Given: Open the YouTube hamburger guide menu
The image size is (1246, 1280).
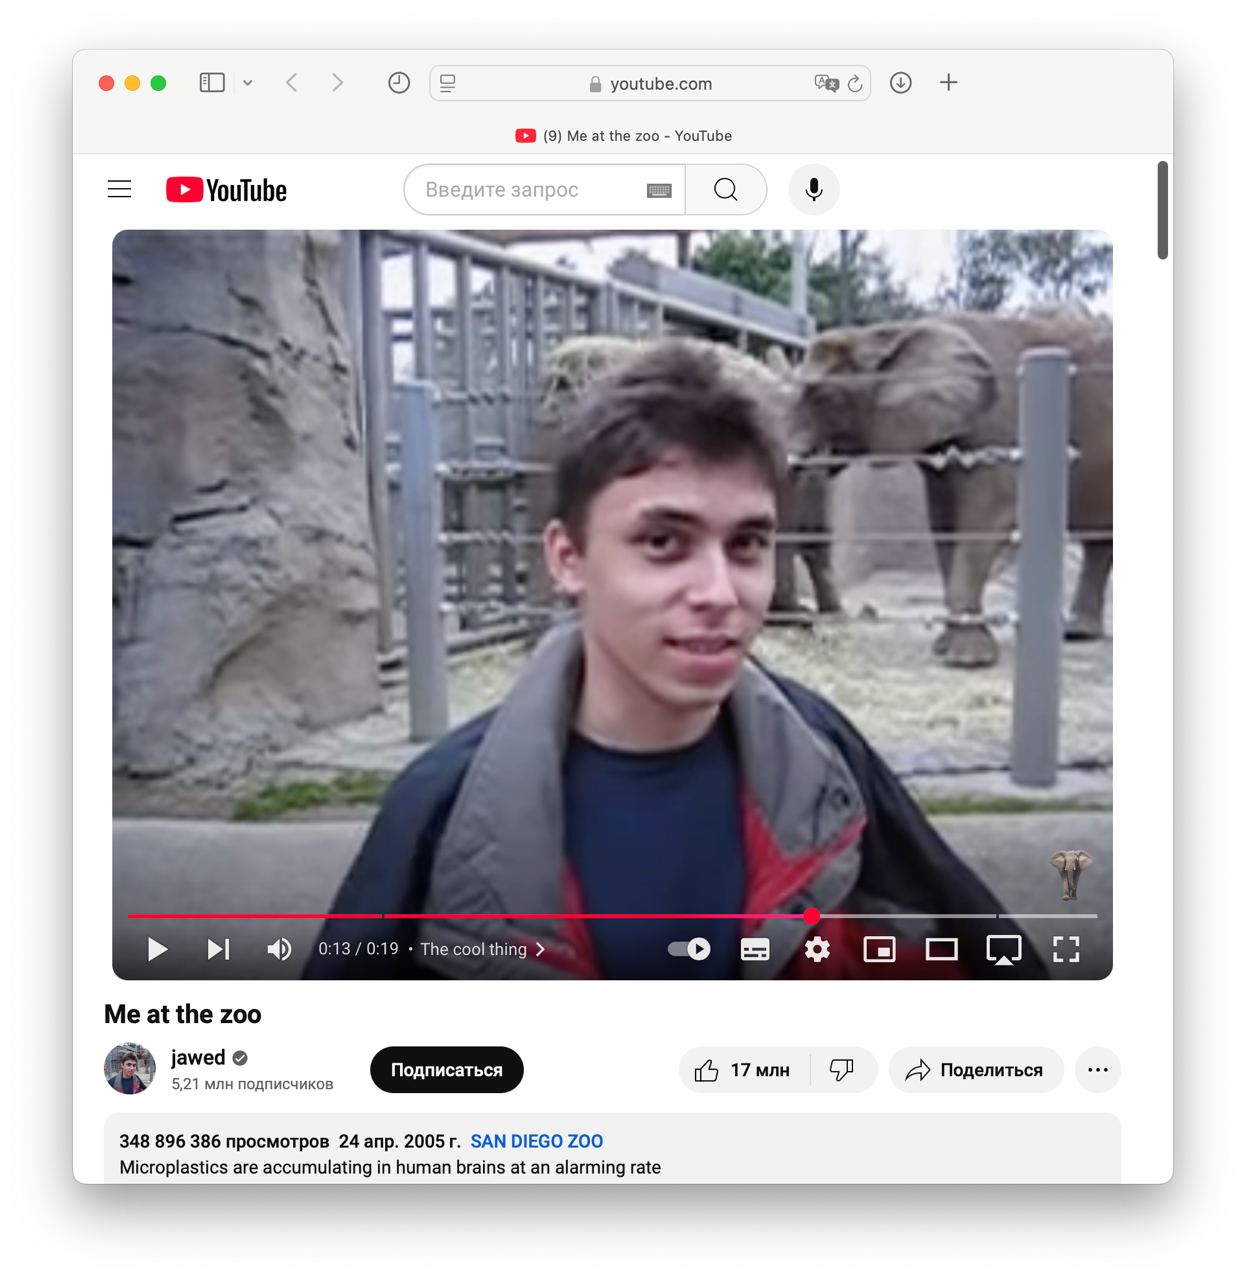Looking at the screenshot, I should 120,189.
